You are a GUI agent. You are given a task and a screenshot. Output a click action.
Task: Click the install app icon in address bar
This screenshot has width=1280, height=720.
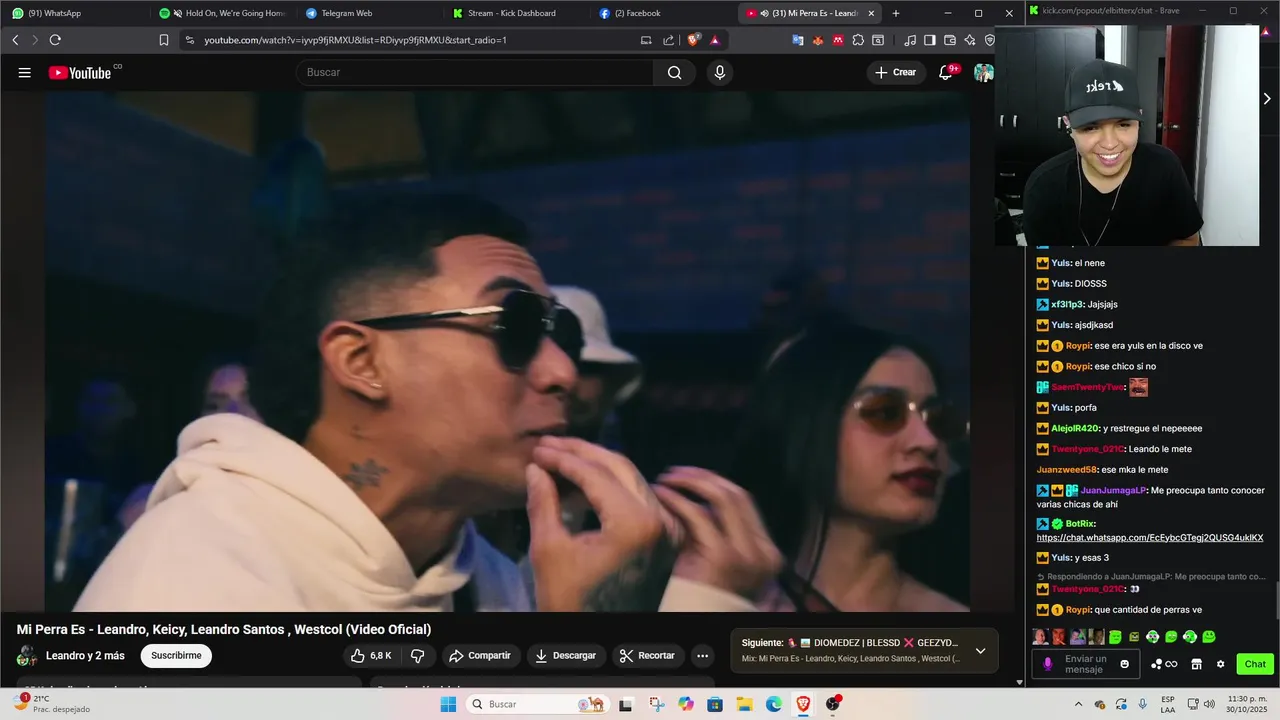(646, 40)
